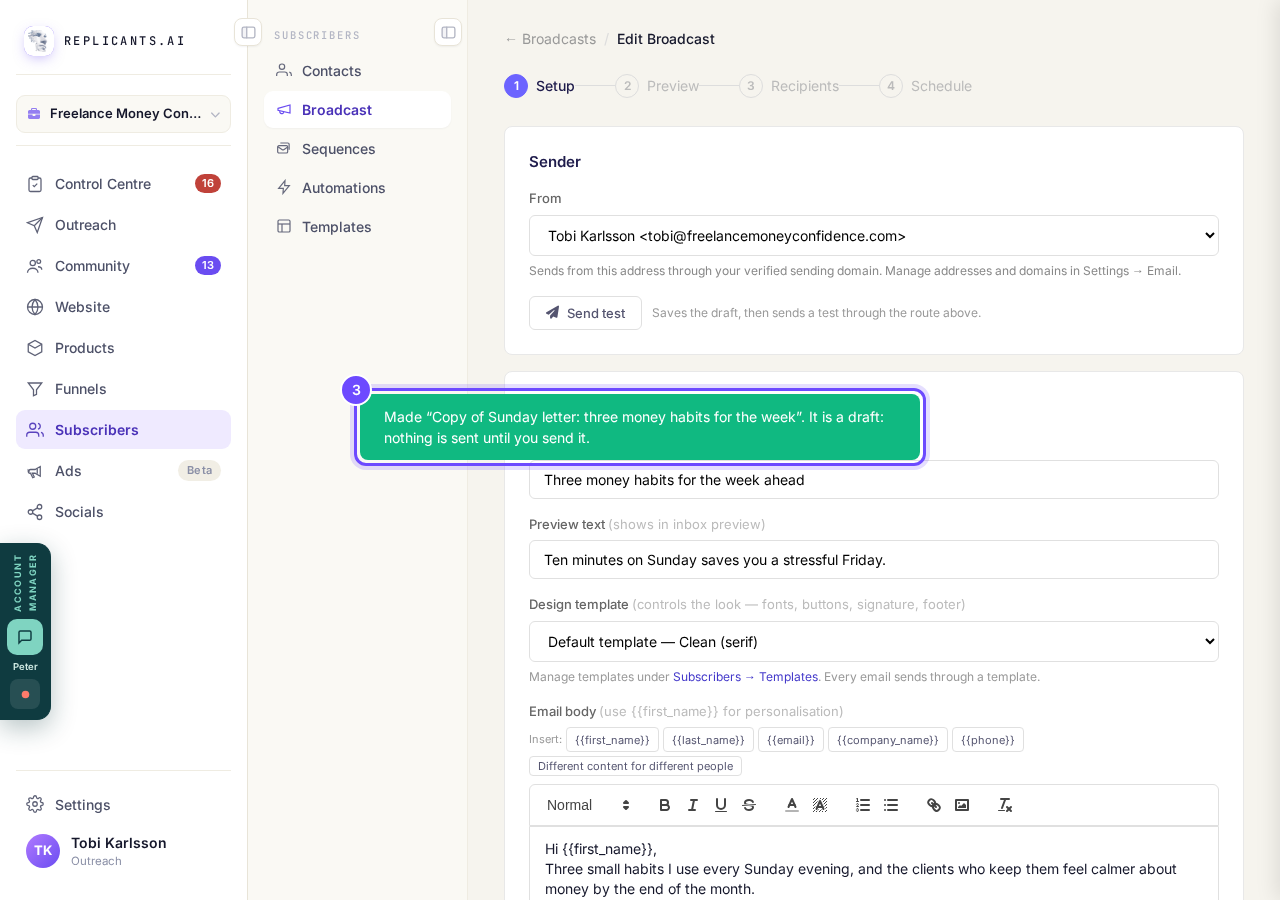Viewport: 1280px width, 900px height.
Task: Open the Design template dropdown
Action: pyautogui.click(x=874, y=642)
